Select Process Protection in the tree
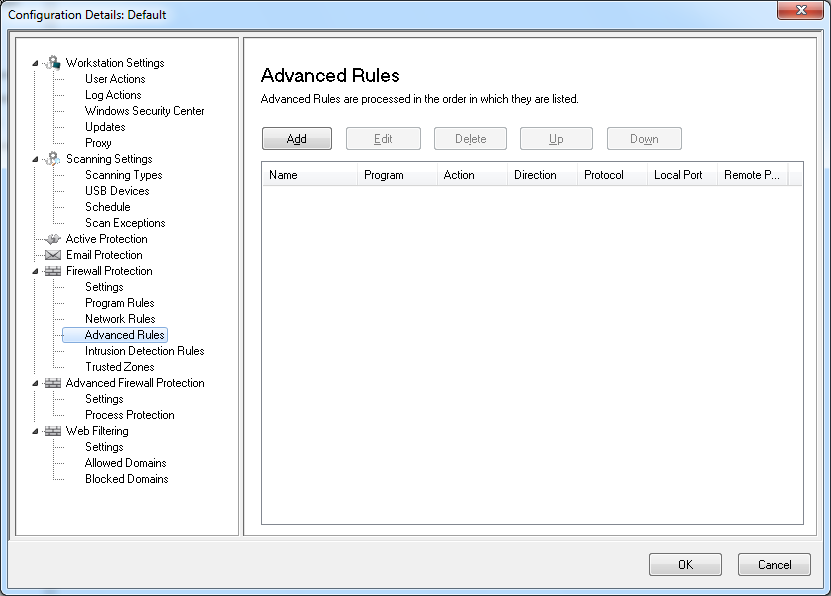This screenshot has width=831, height=596. tap(129, 415)
